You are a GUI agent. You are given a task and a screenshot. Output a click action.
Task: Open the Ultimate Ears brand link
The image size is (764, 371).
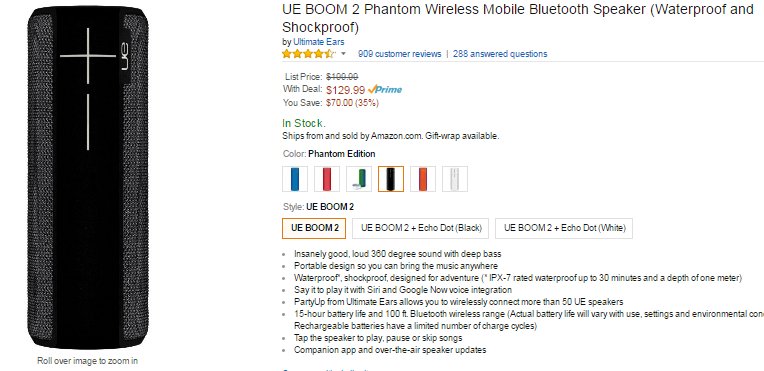click(x=319, y=42)
